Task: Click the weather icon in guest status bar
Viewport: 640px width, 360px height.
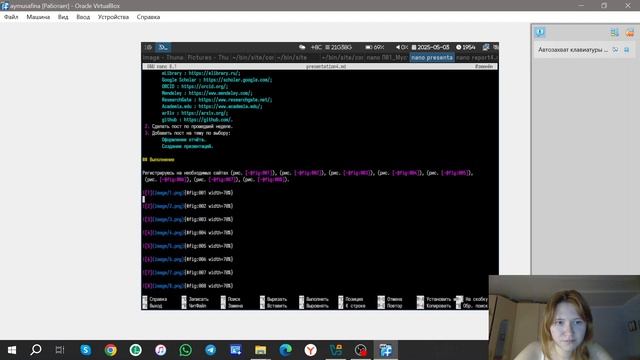Action: tap(302, 47)
